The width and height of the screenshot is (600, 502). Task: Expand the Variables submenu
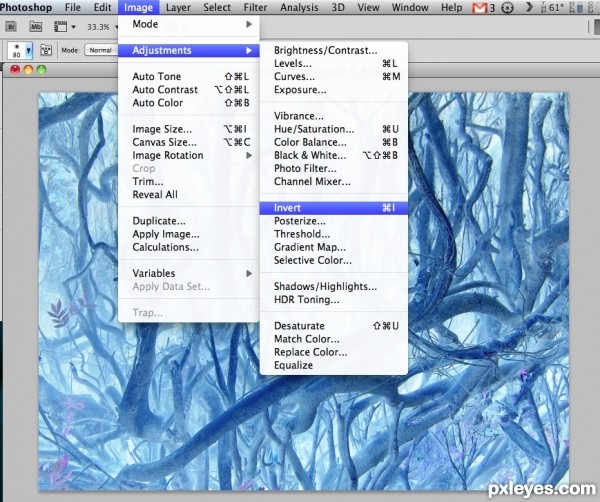[189, 273]
